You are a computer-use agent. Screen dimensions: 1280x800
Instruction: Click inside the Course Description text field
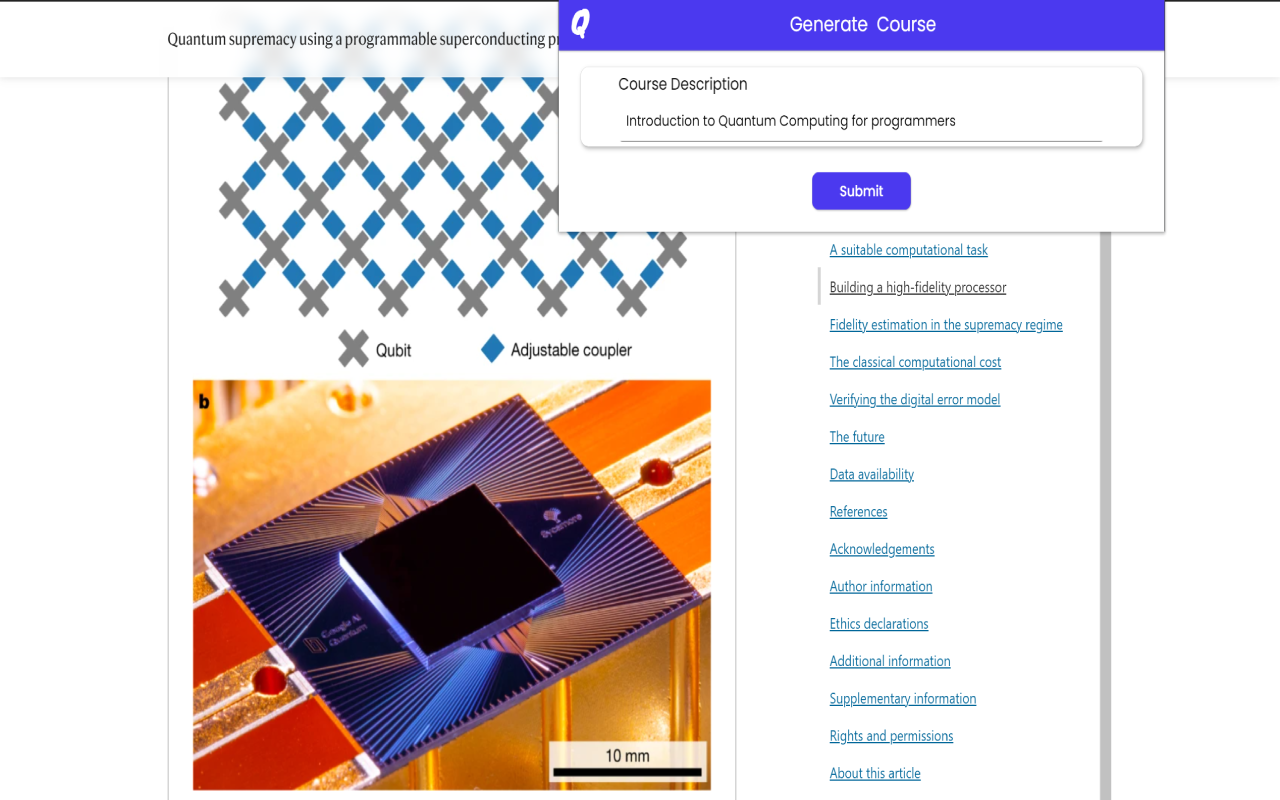[860, 121]
